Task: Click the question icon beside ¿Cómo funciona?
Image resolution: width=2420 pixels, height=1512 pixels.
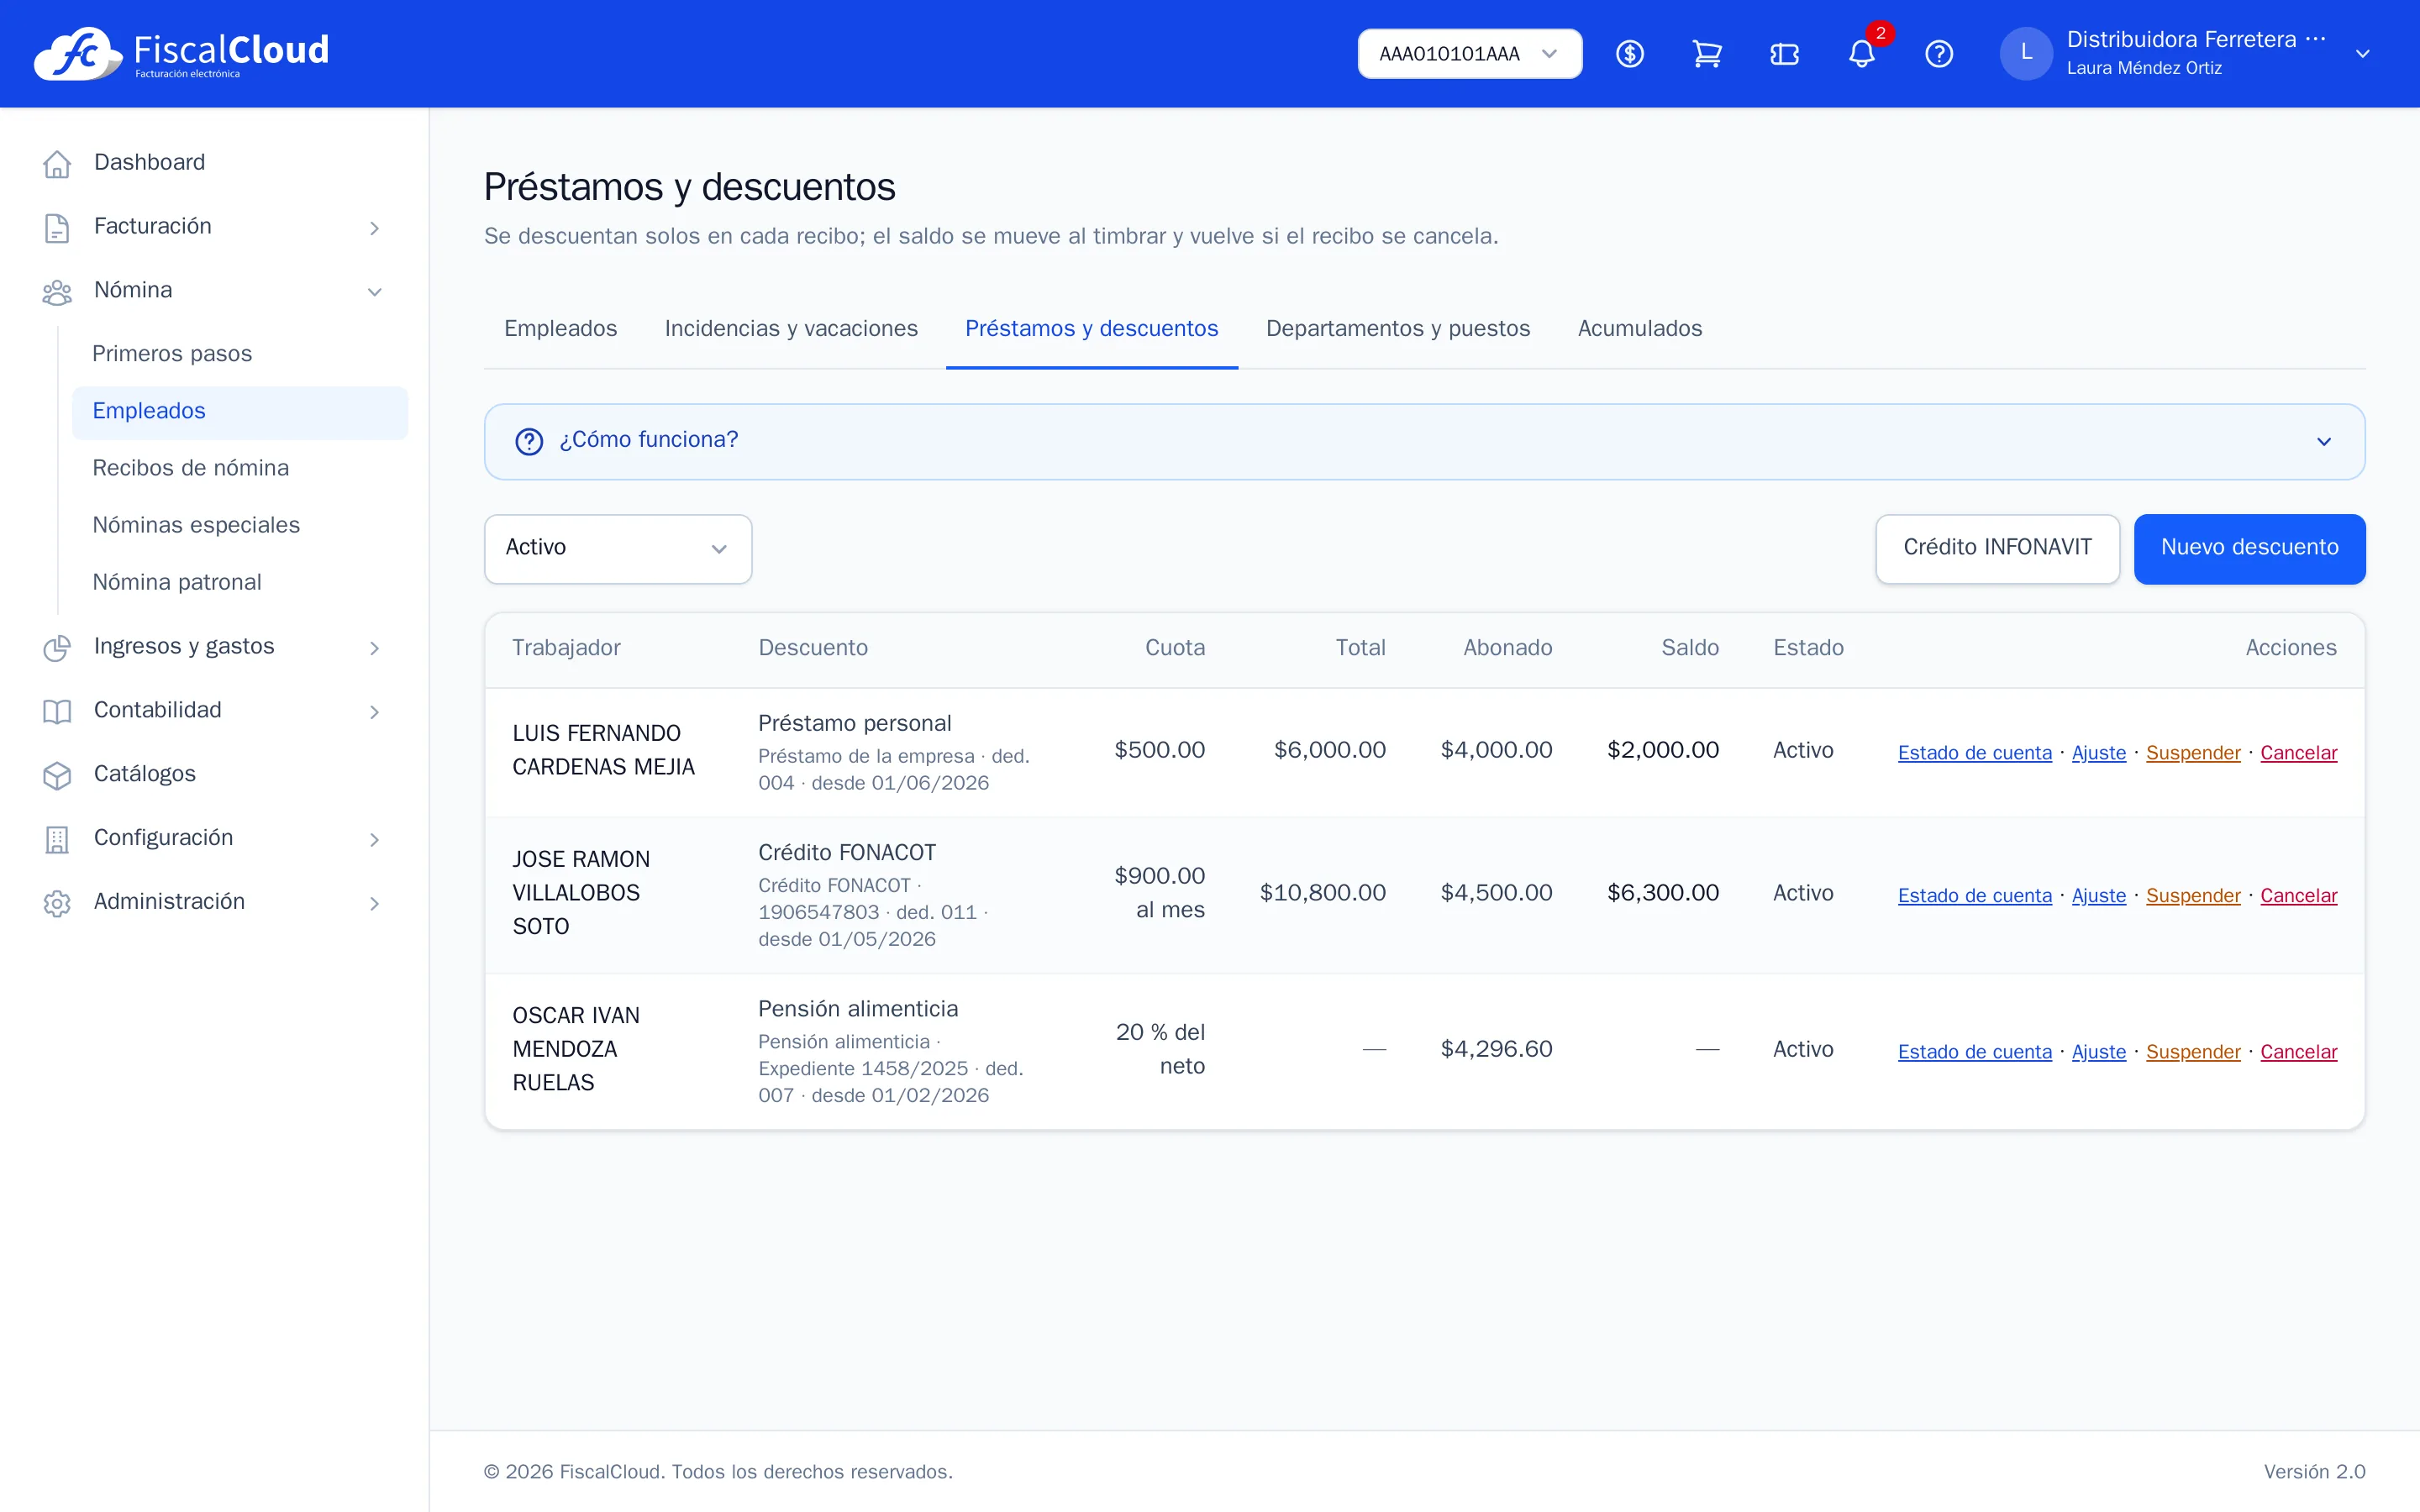Action: pyautogui.click(x=529, y=441)
